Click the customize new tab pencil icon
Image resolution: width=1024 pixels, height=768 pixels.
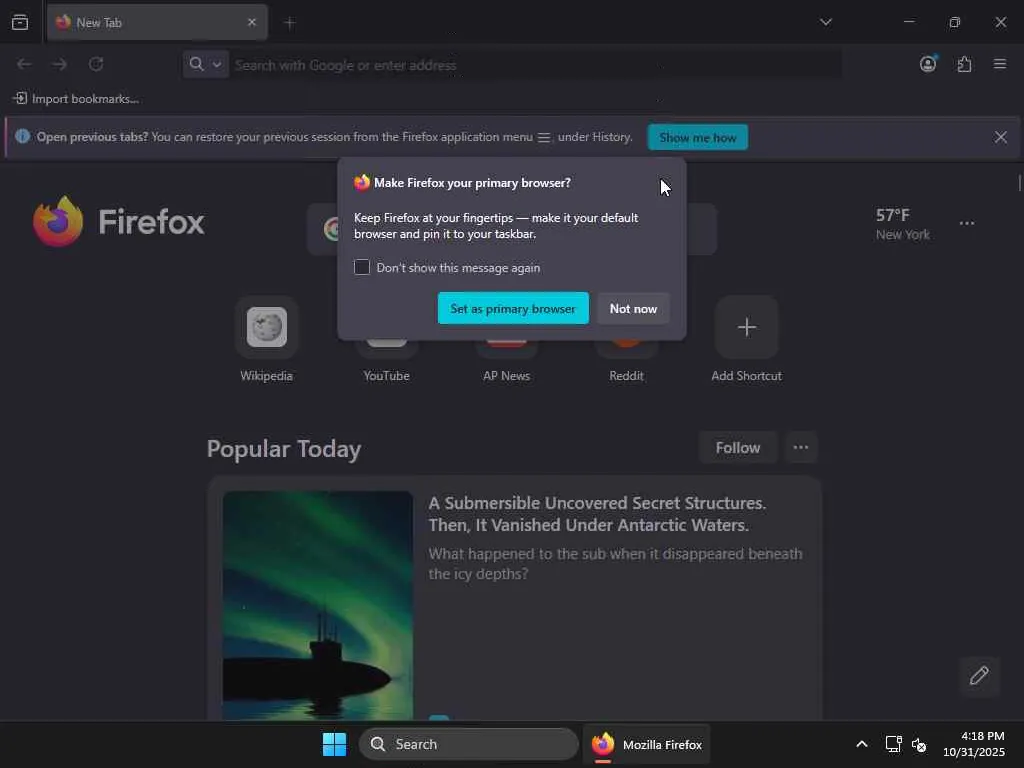978,675
